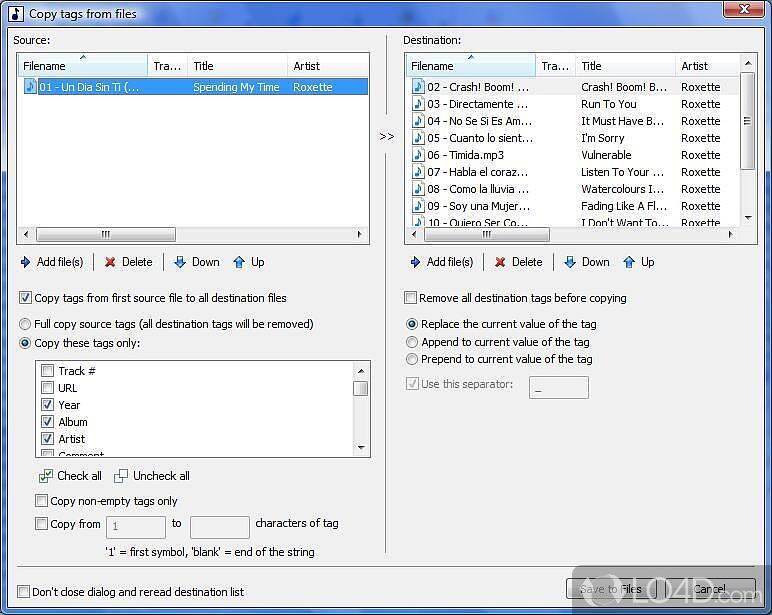This screenshot has width=772, height=615.
Task: Click the file icon for 03 - Directamente
Action: click(418, 104)
